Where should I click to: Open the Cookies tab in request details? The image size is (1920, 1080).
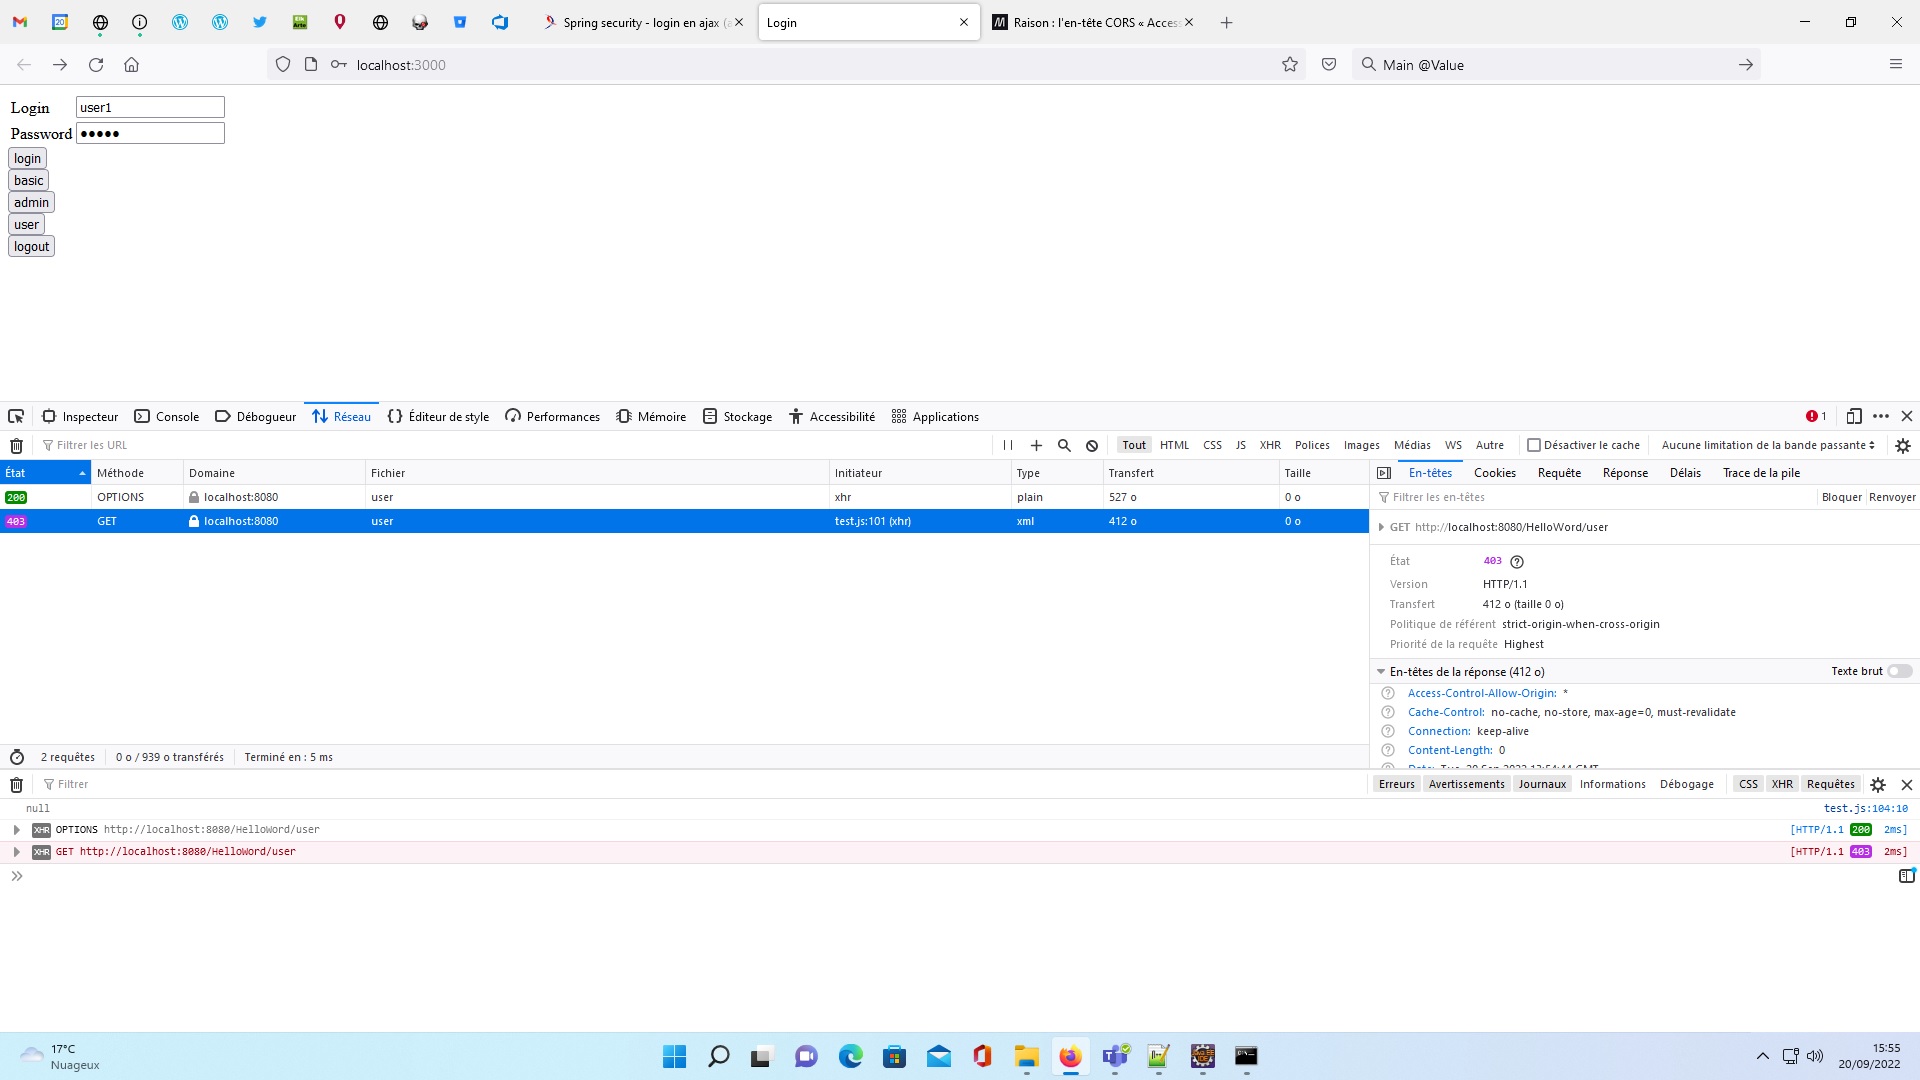1494,473
